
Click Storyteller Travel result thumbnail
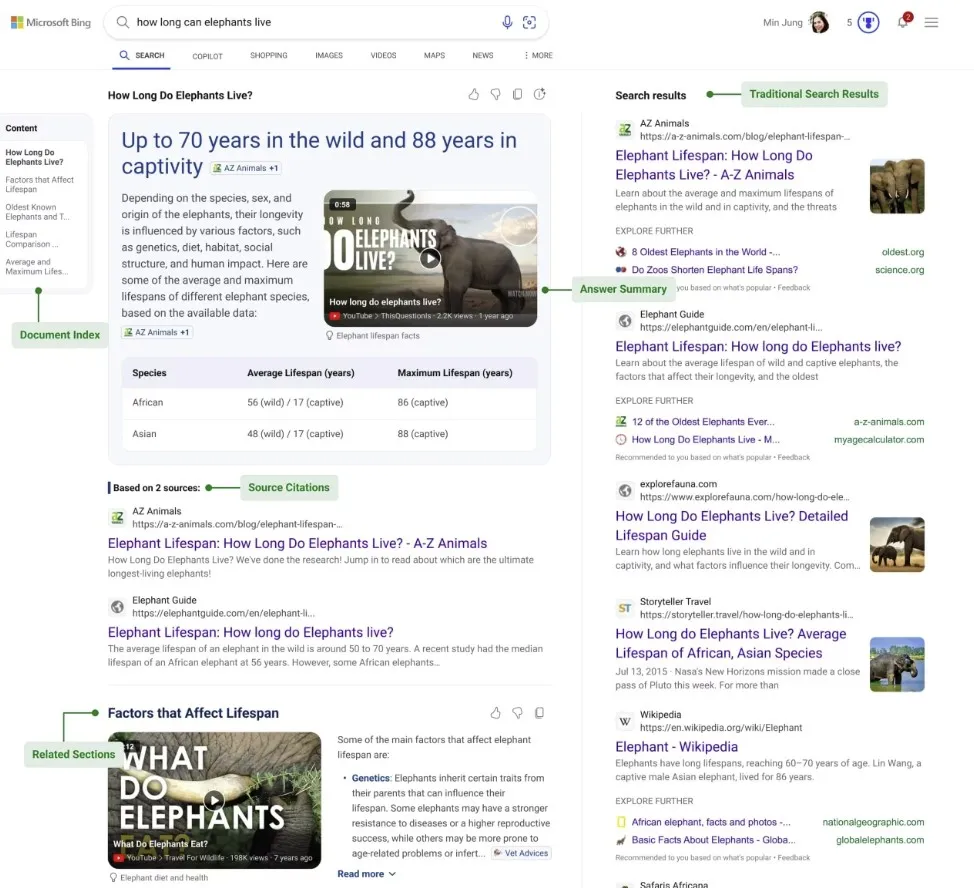pos(897,664)
